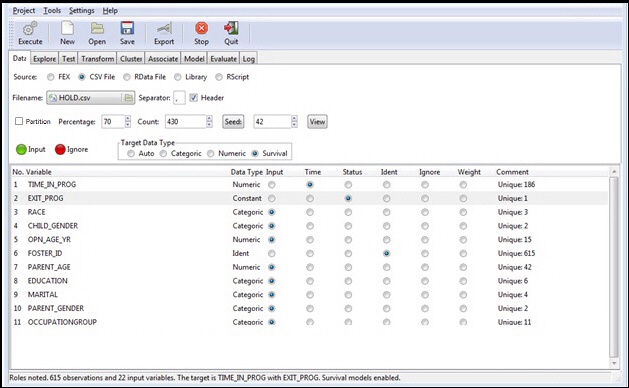Click the folder icon in Filename chooser

point(128,98)
